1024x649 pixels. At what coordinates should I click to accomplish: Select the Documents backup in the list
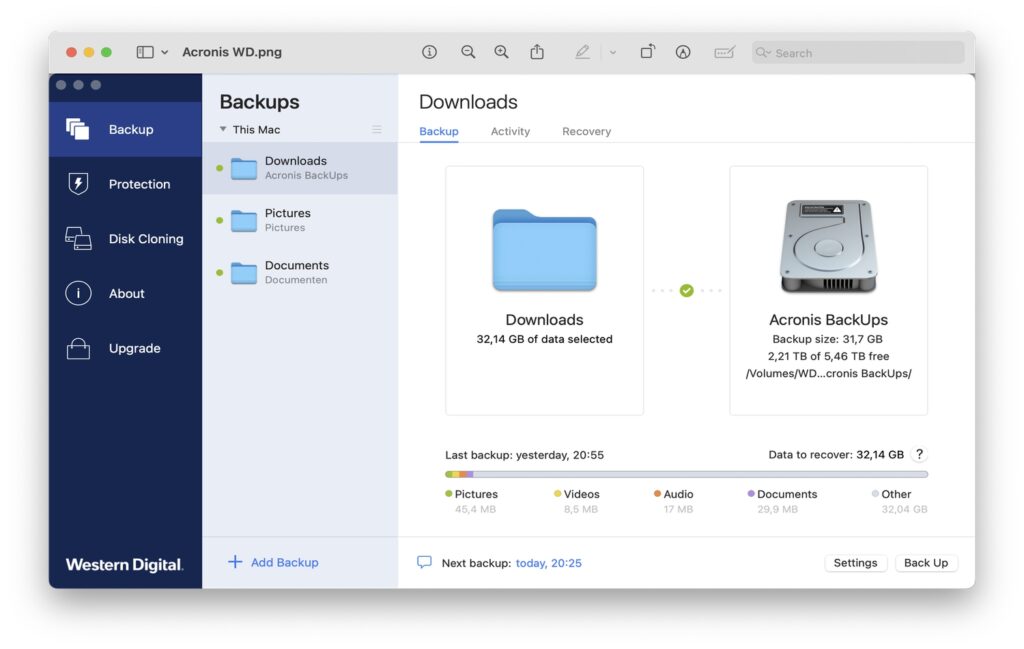300,272
